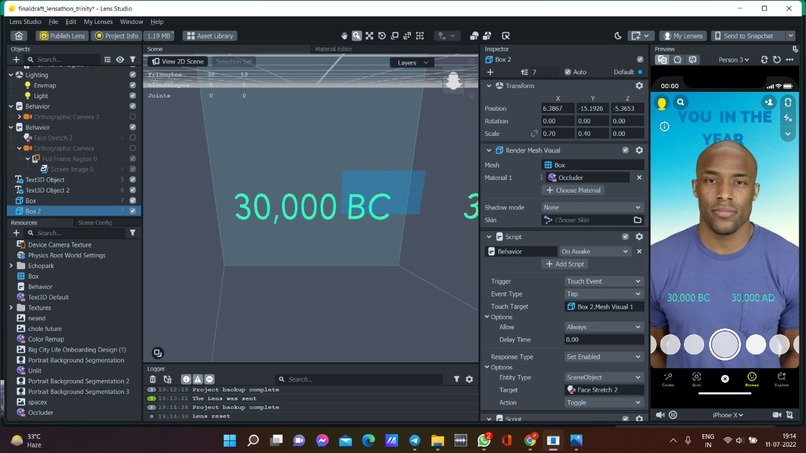
Task: Pause the preview playback
Action: click(x=673, y=415)
